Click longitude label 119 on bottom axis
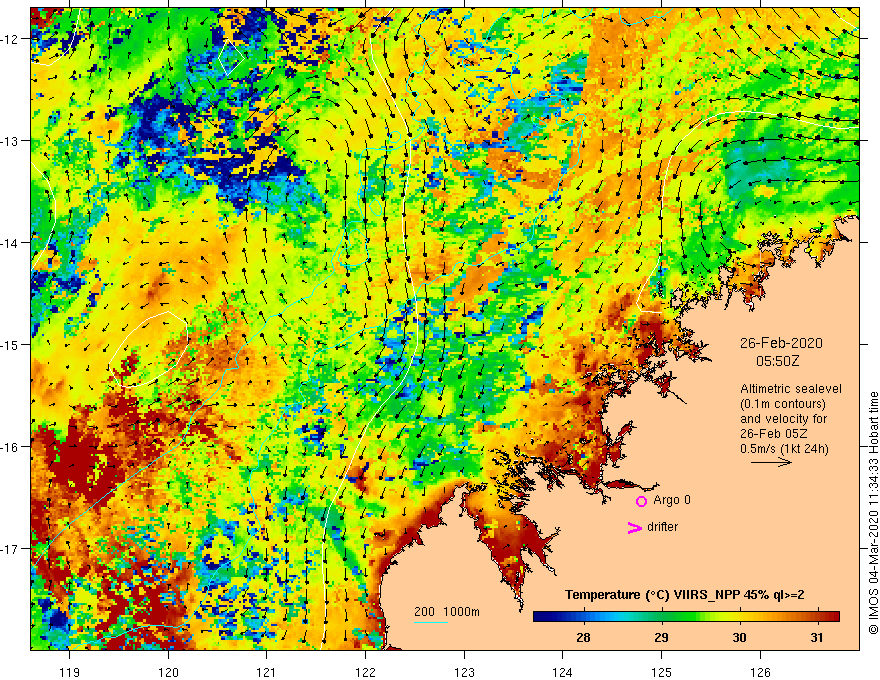880x680 pixels. (70, 672)
